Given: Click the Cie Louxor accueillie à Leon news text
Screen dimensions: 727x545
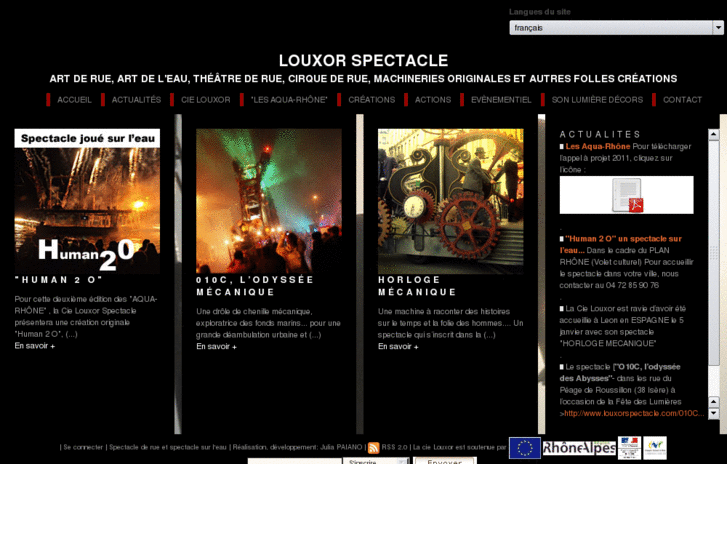Looking at the screenshot, I should coord(622,326).
